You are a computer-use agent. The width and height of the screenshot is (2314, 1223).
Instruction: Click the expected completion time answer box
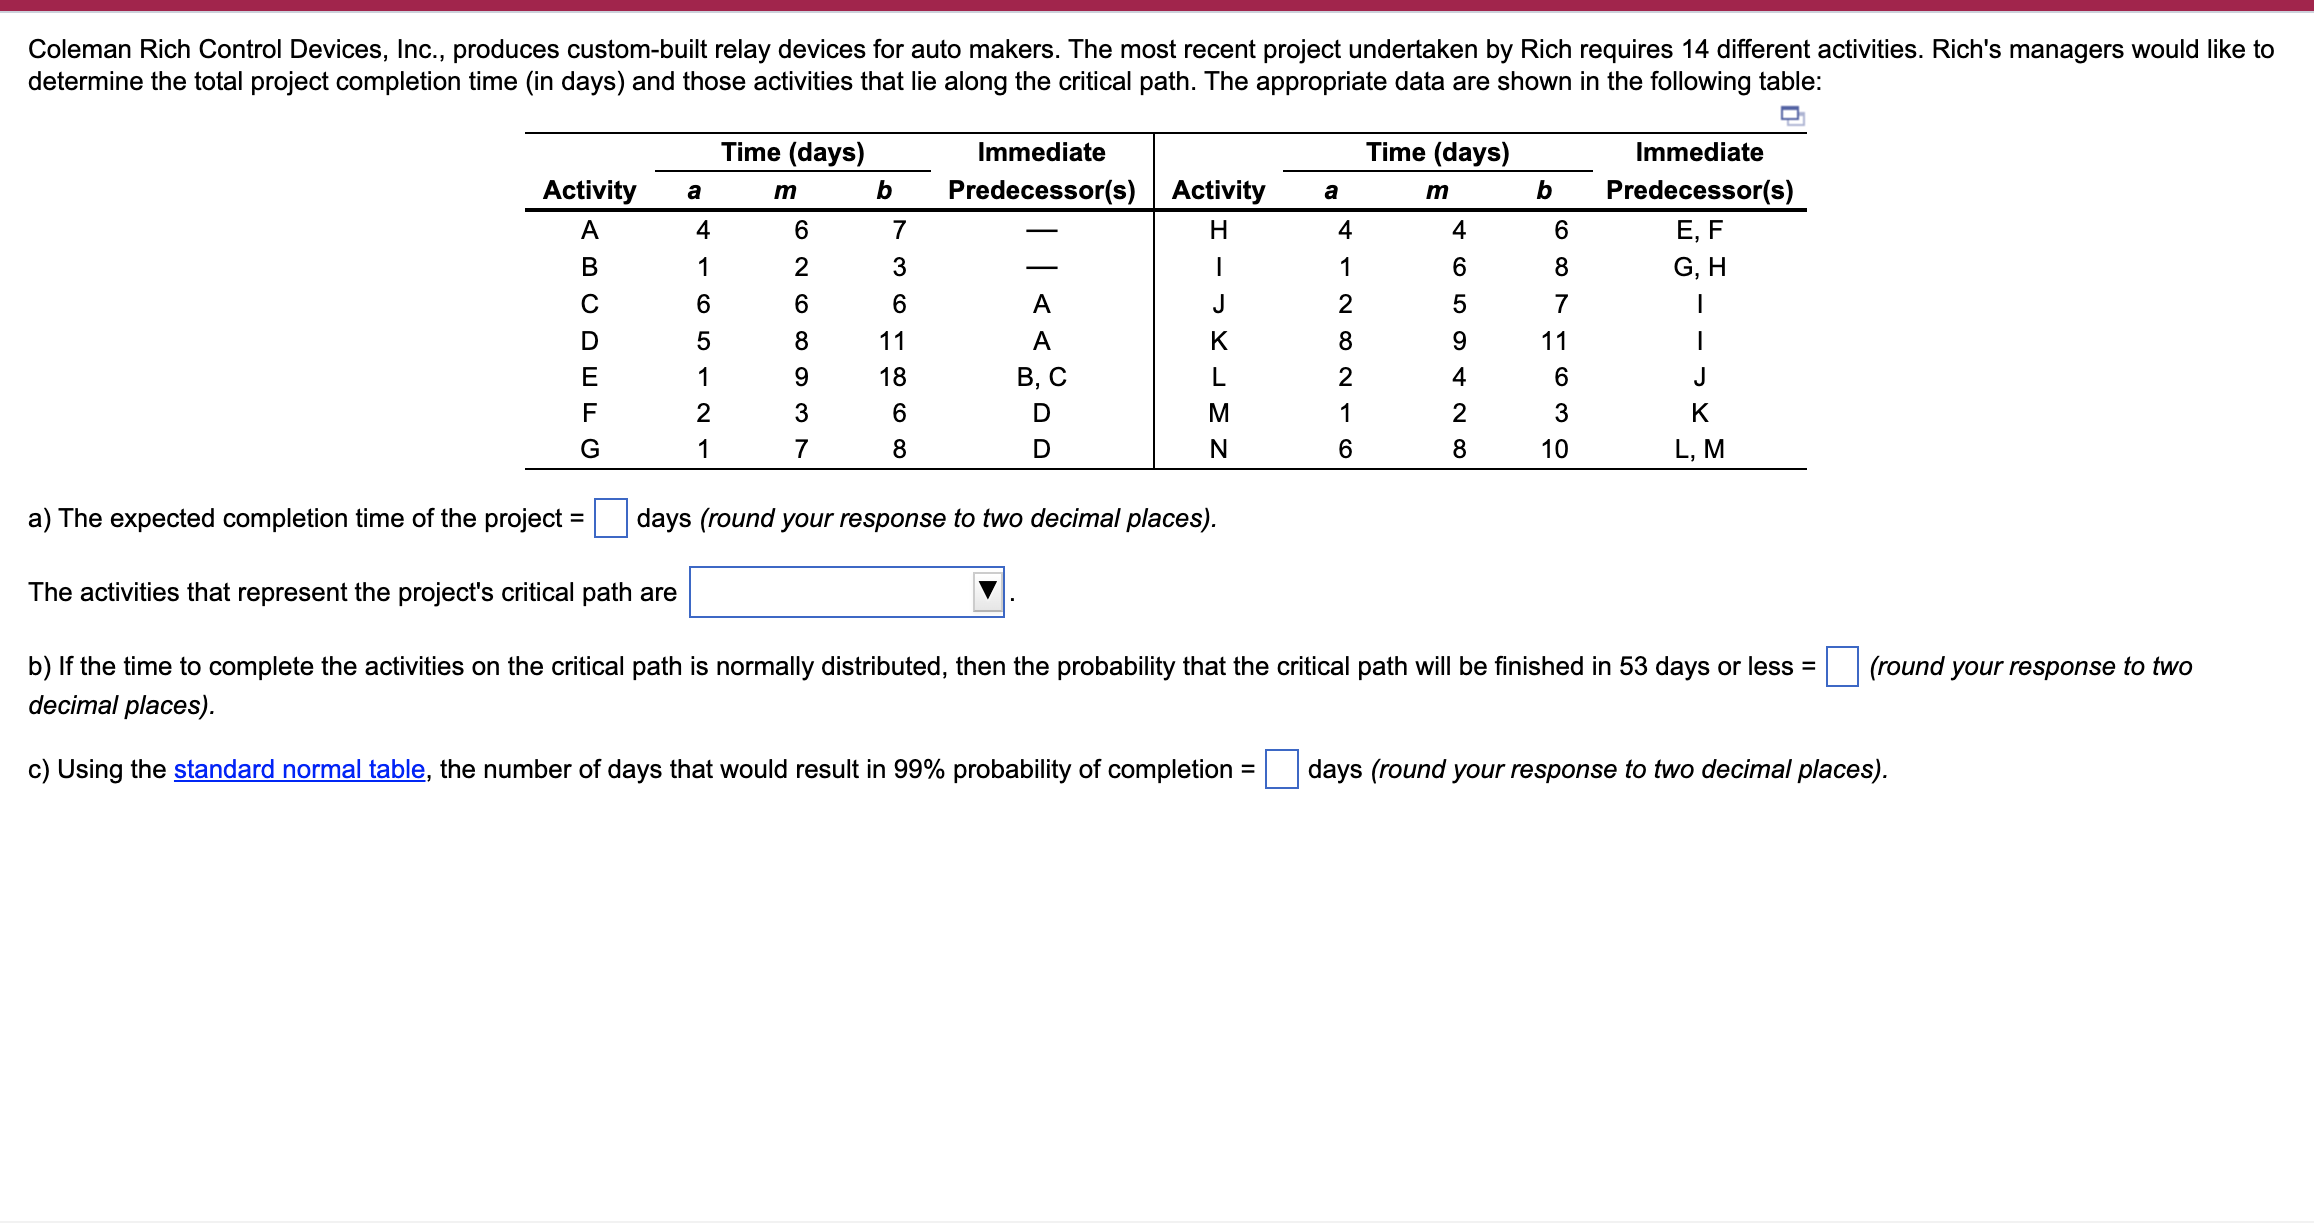(x=610, y=518)
